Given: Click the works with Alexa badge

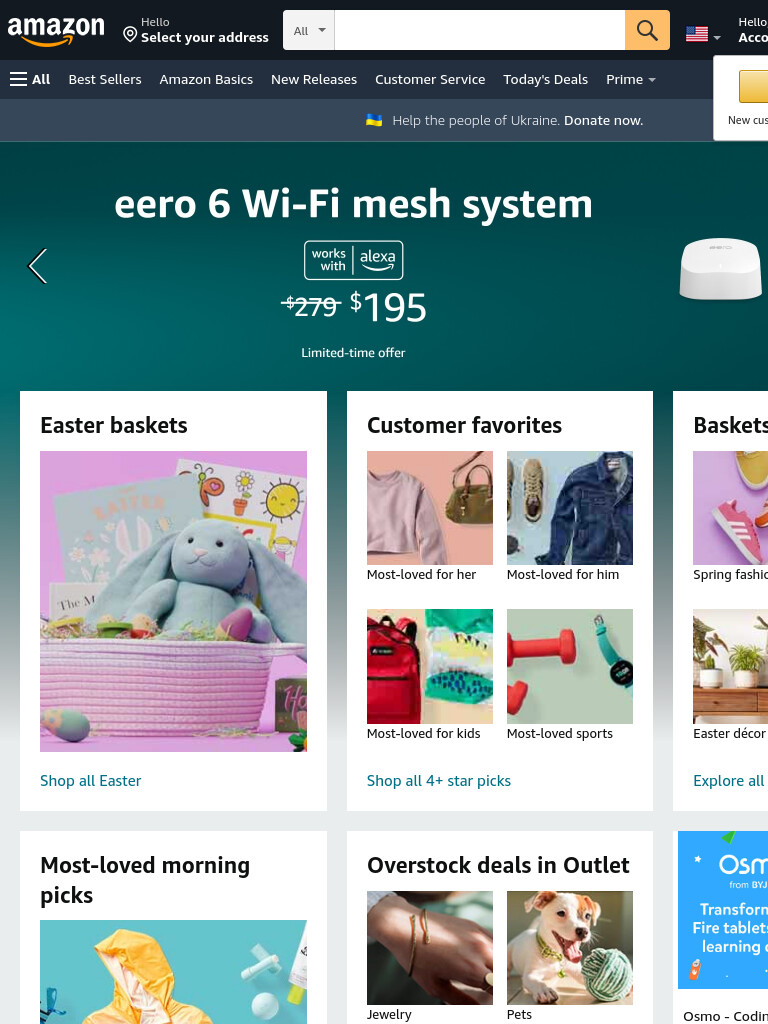Looking at the screenshot, I should coord(353,260).
